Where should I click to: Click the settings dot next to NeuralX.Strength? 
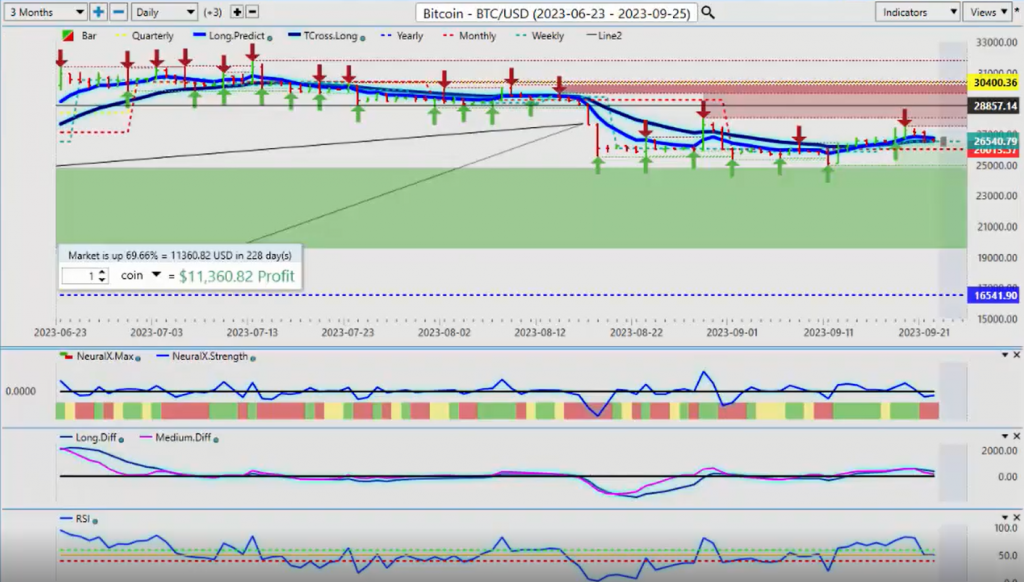coord(253,359)
